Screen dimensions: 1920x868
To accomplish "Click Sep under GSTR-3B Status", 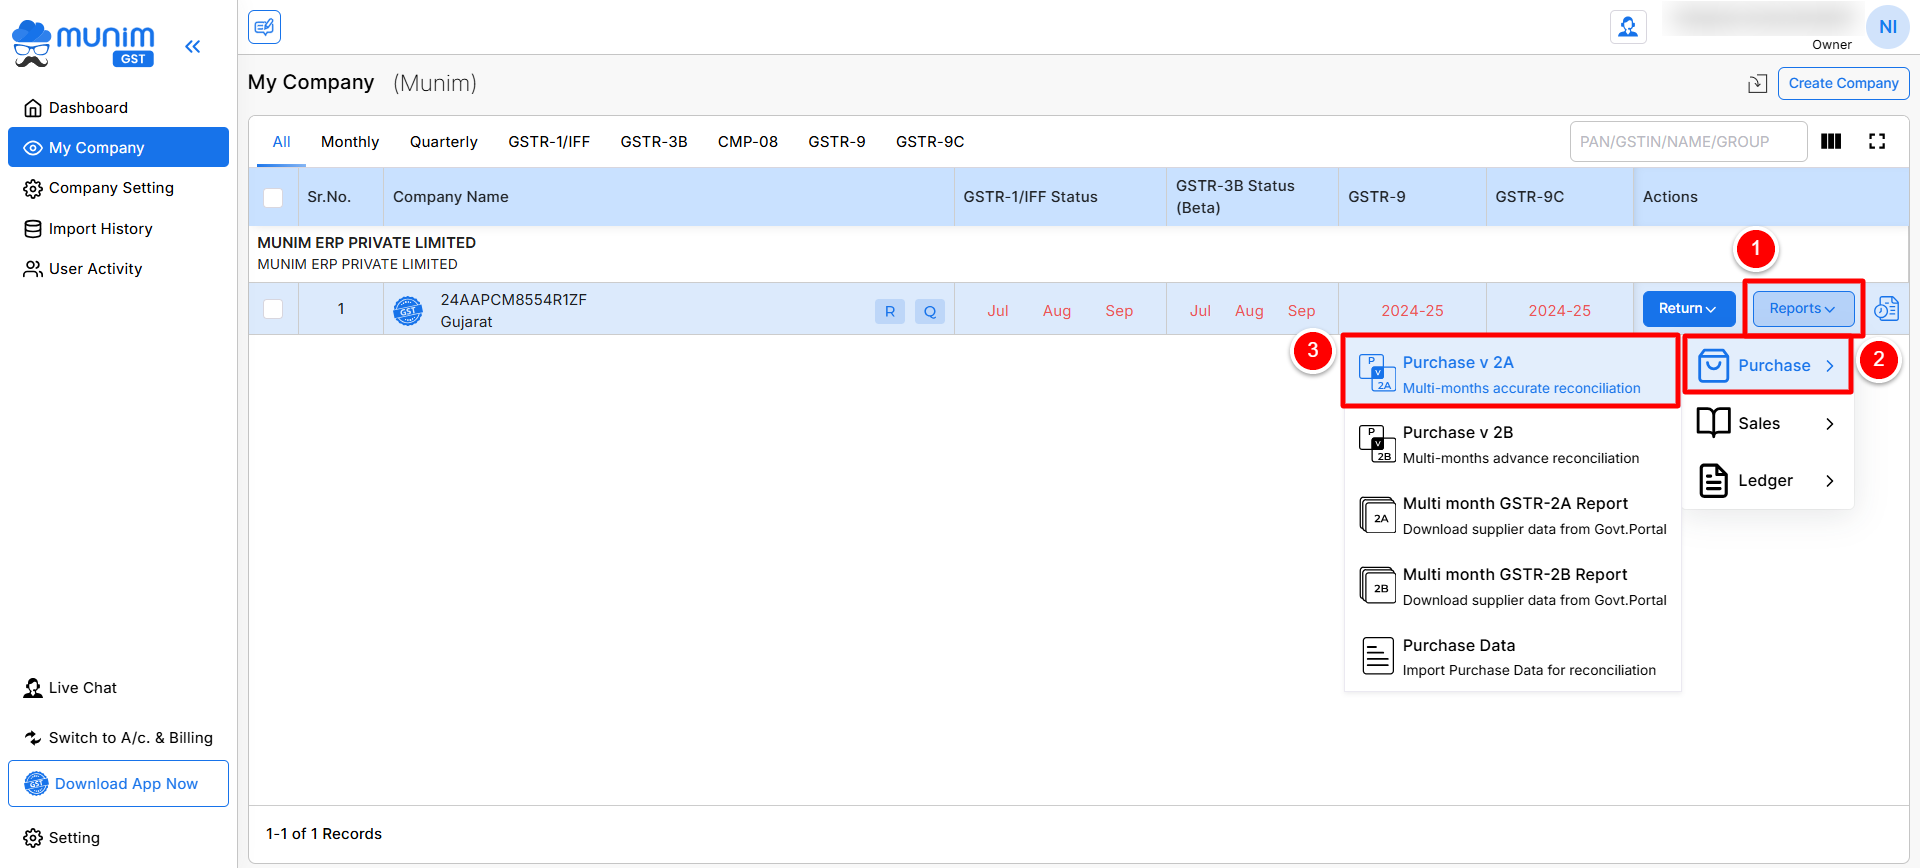I will (x=1301, y=311).
